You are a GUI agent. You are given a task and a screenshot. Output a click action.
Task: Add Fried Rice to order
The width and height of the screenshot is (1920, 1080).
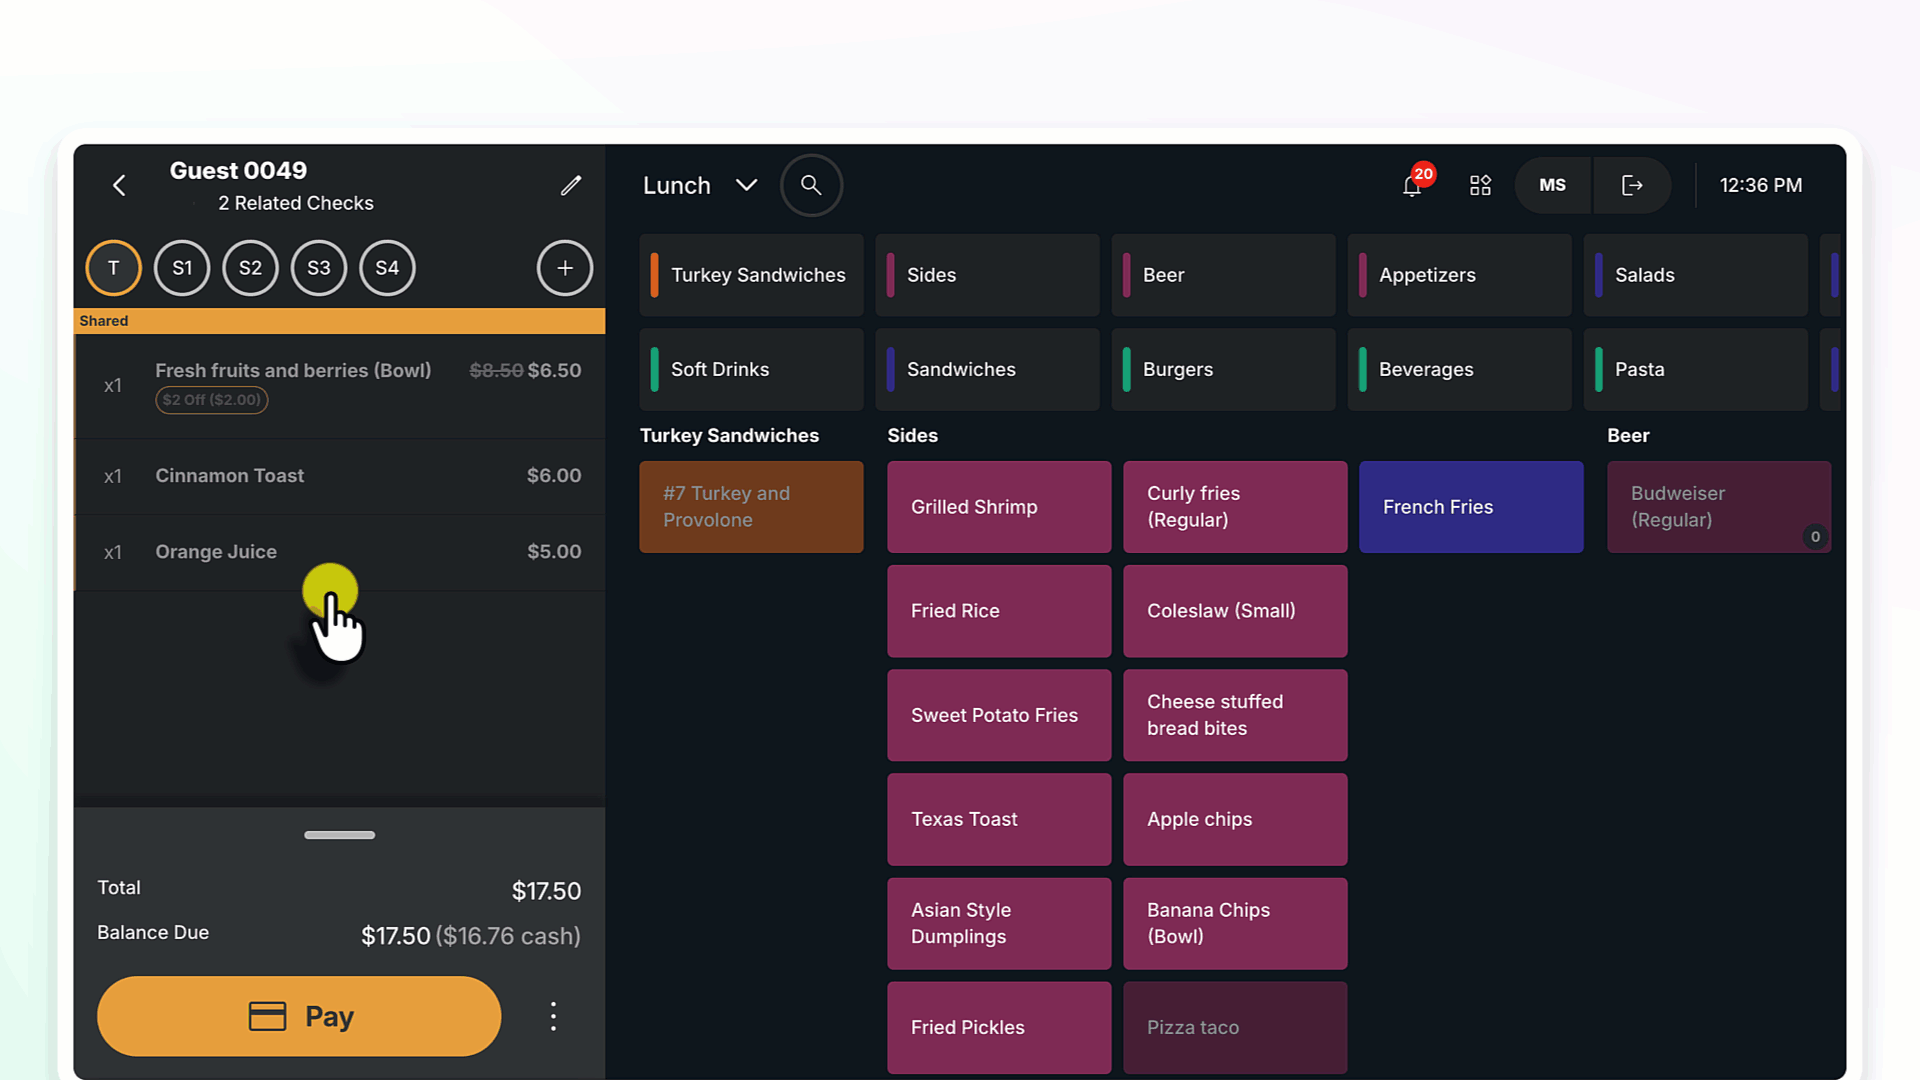tap(999, 611)
